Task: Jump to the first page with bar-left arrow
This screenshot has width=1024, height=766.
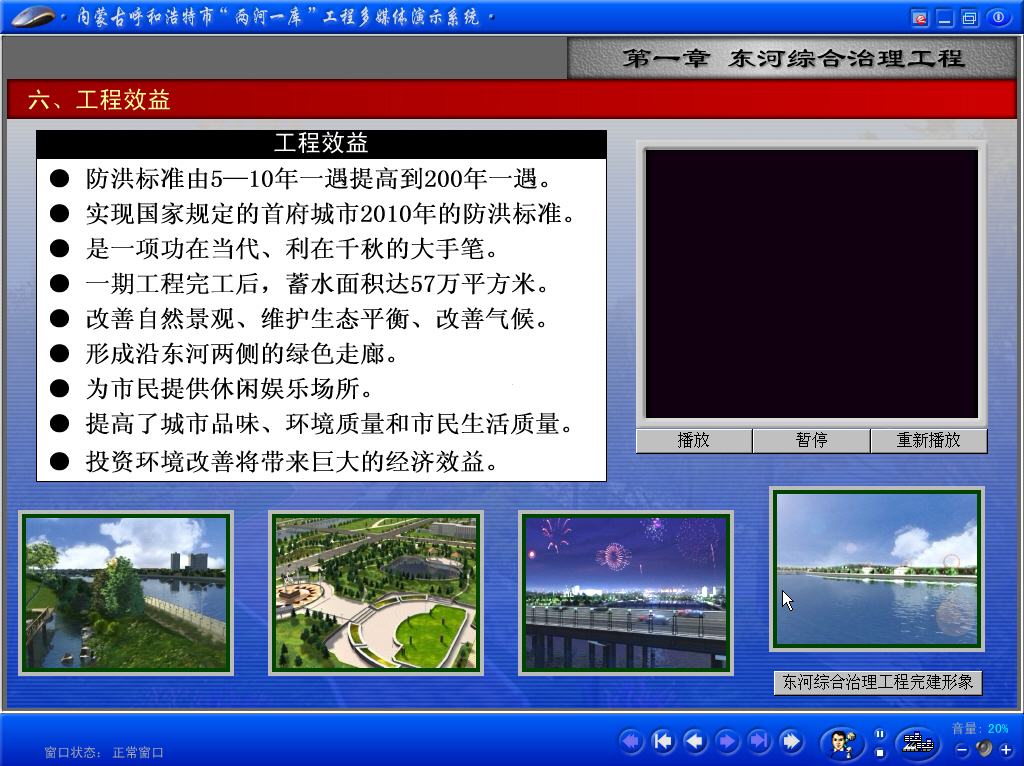Action: [x=663, y=741]
